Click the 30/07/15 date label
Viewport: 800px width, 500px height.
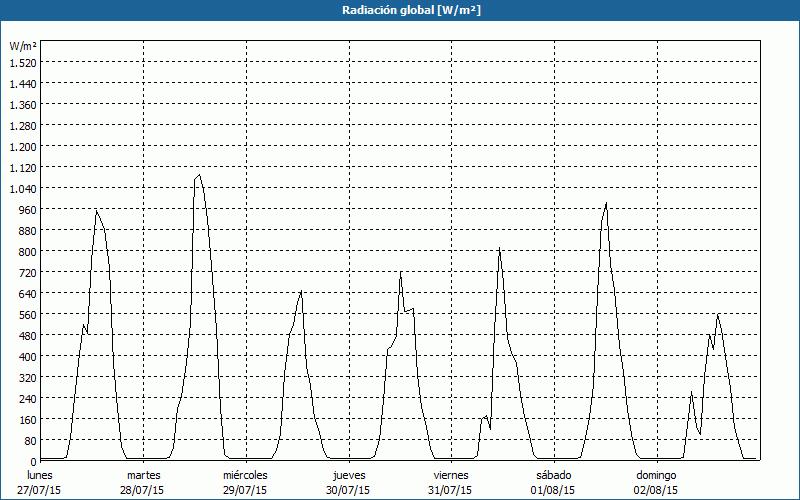(x=348, y=490)
